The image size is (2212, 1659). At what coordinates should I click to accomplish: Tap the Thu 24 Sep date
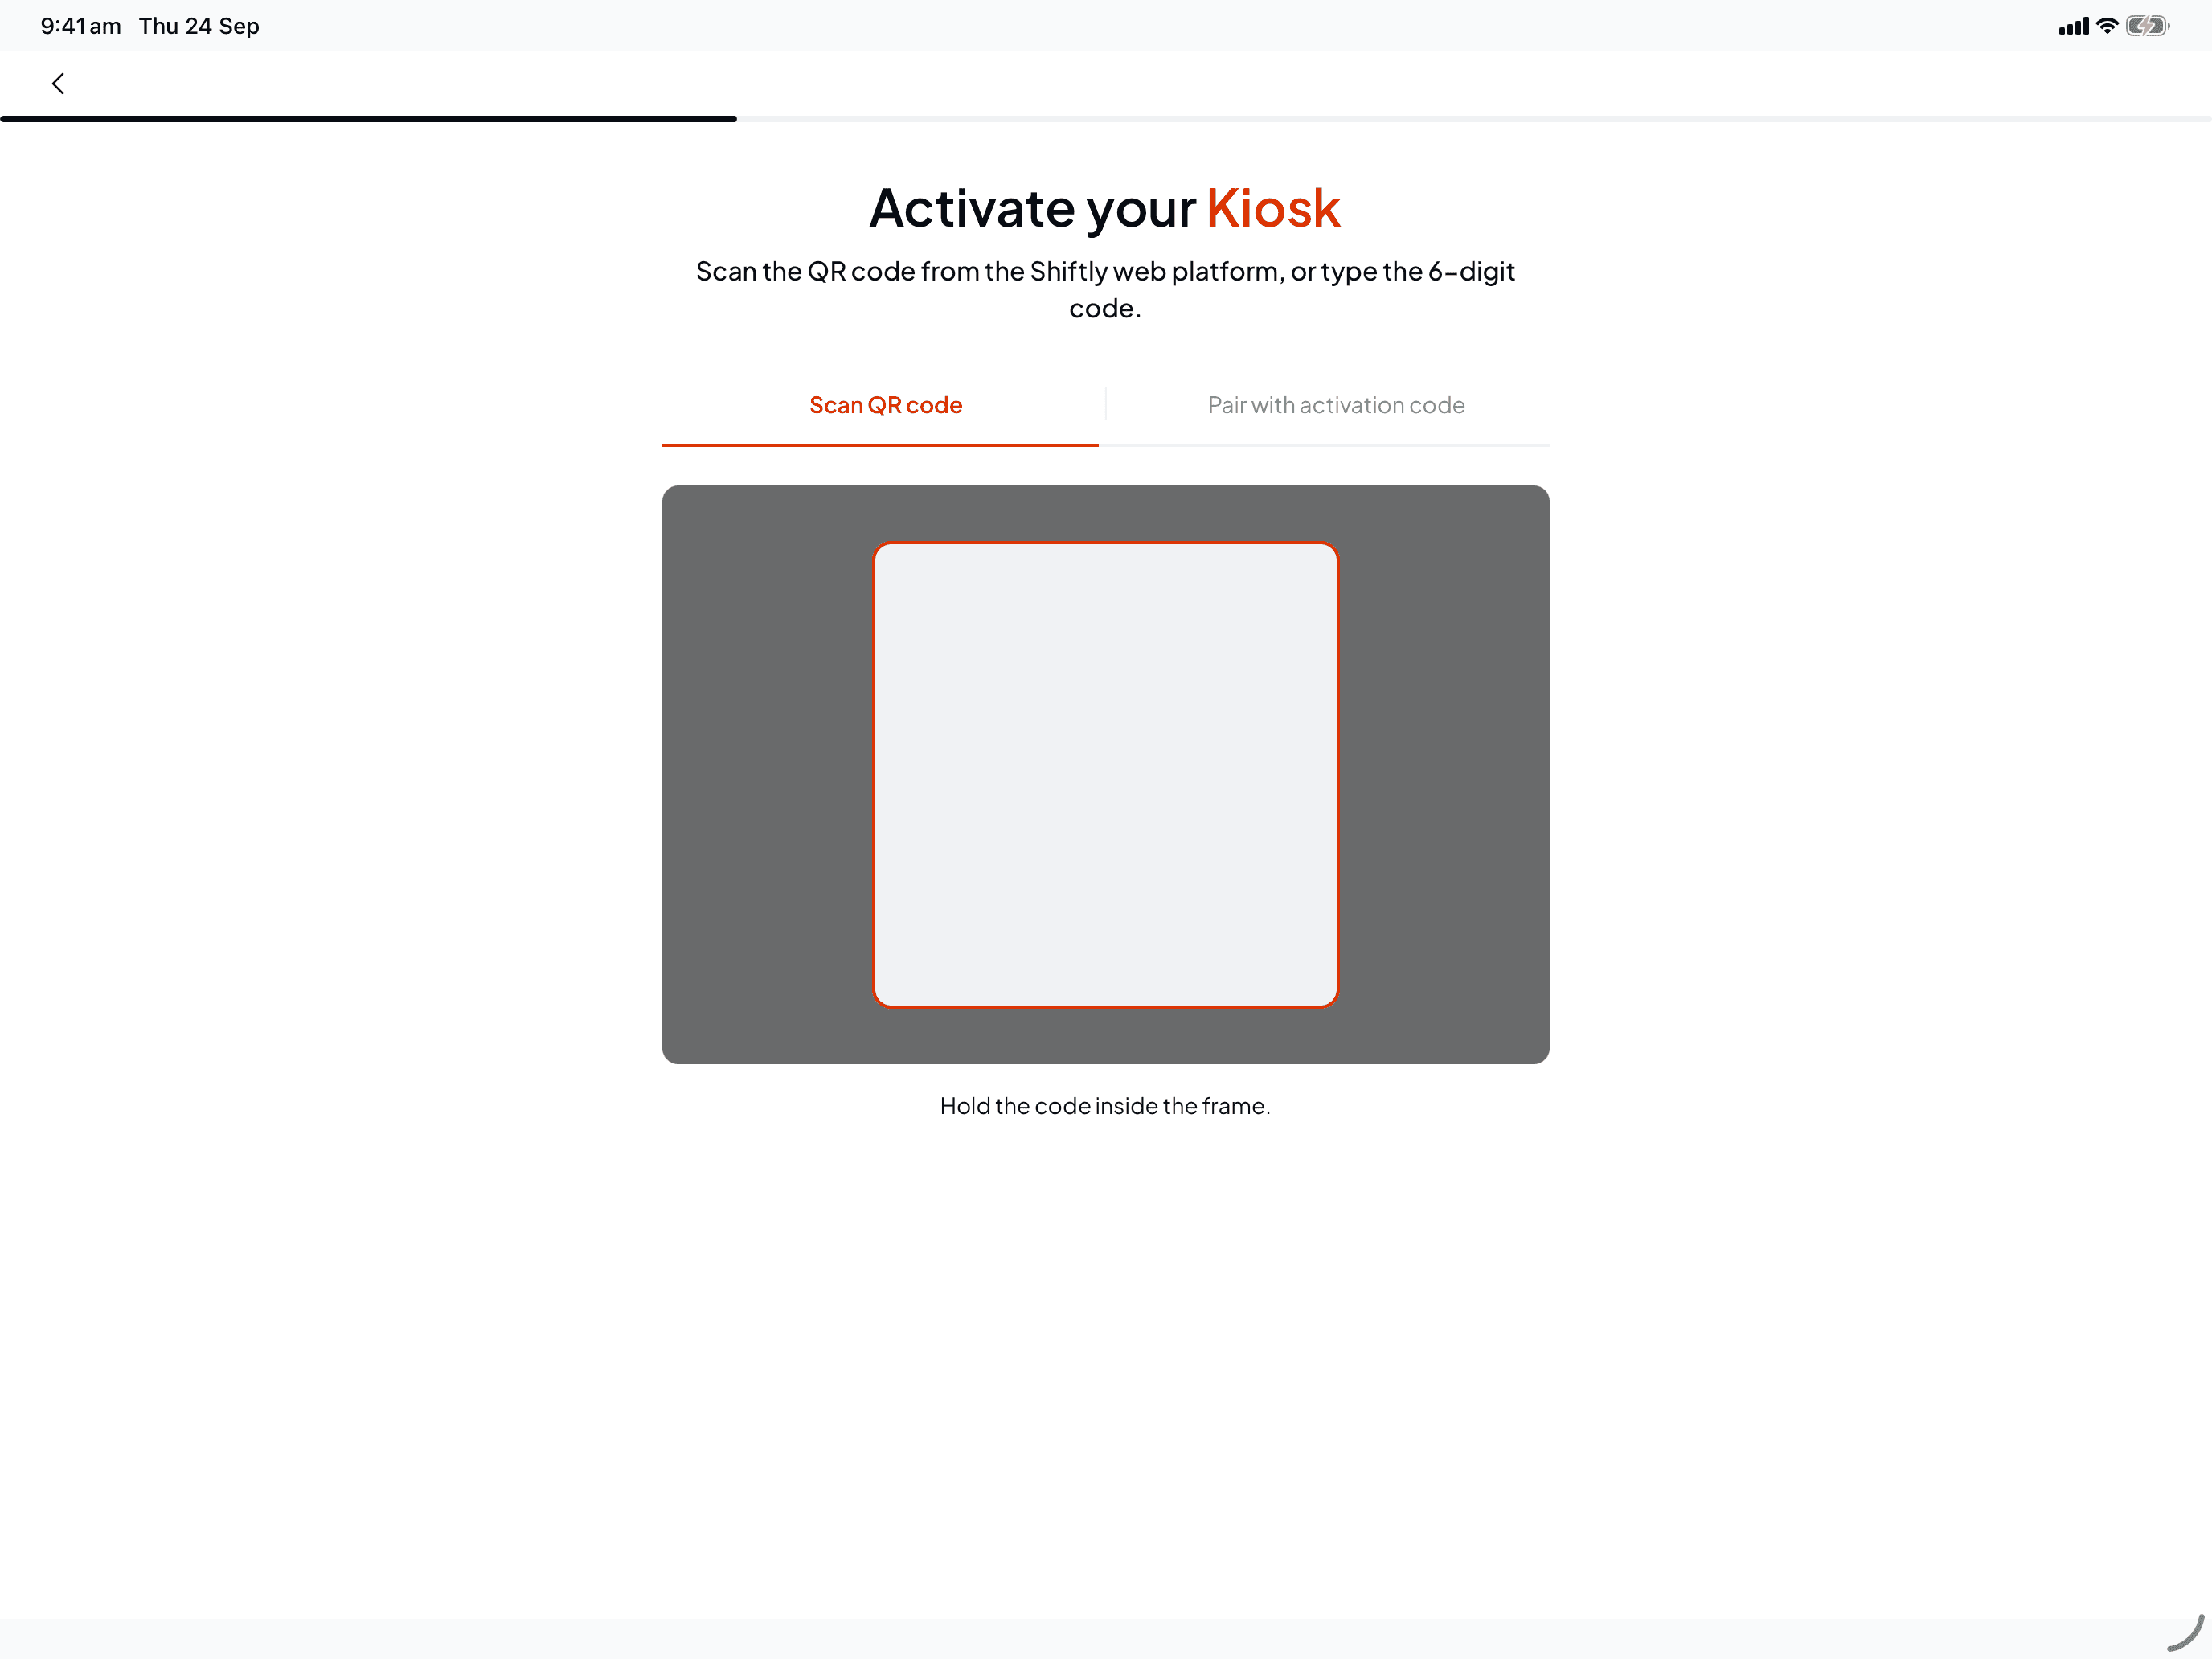pyautogui.click(x=199, y=26)
